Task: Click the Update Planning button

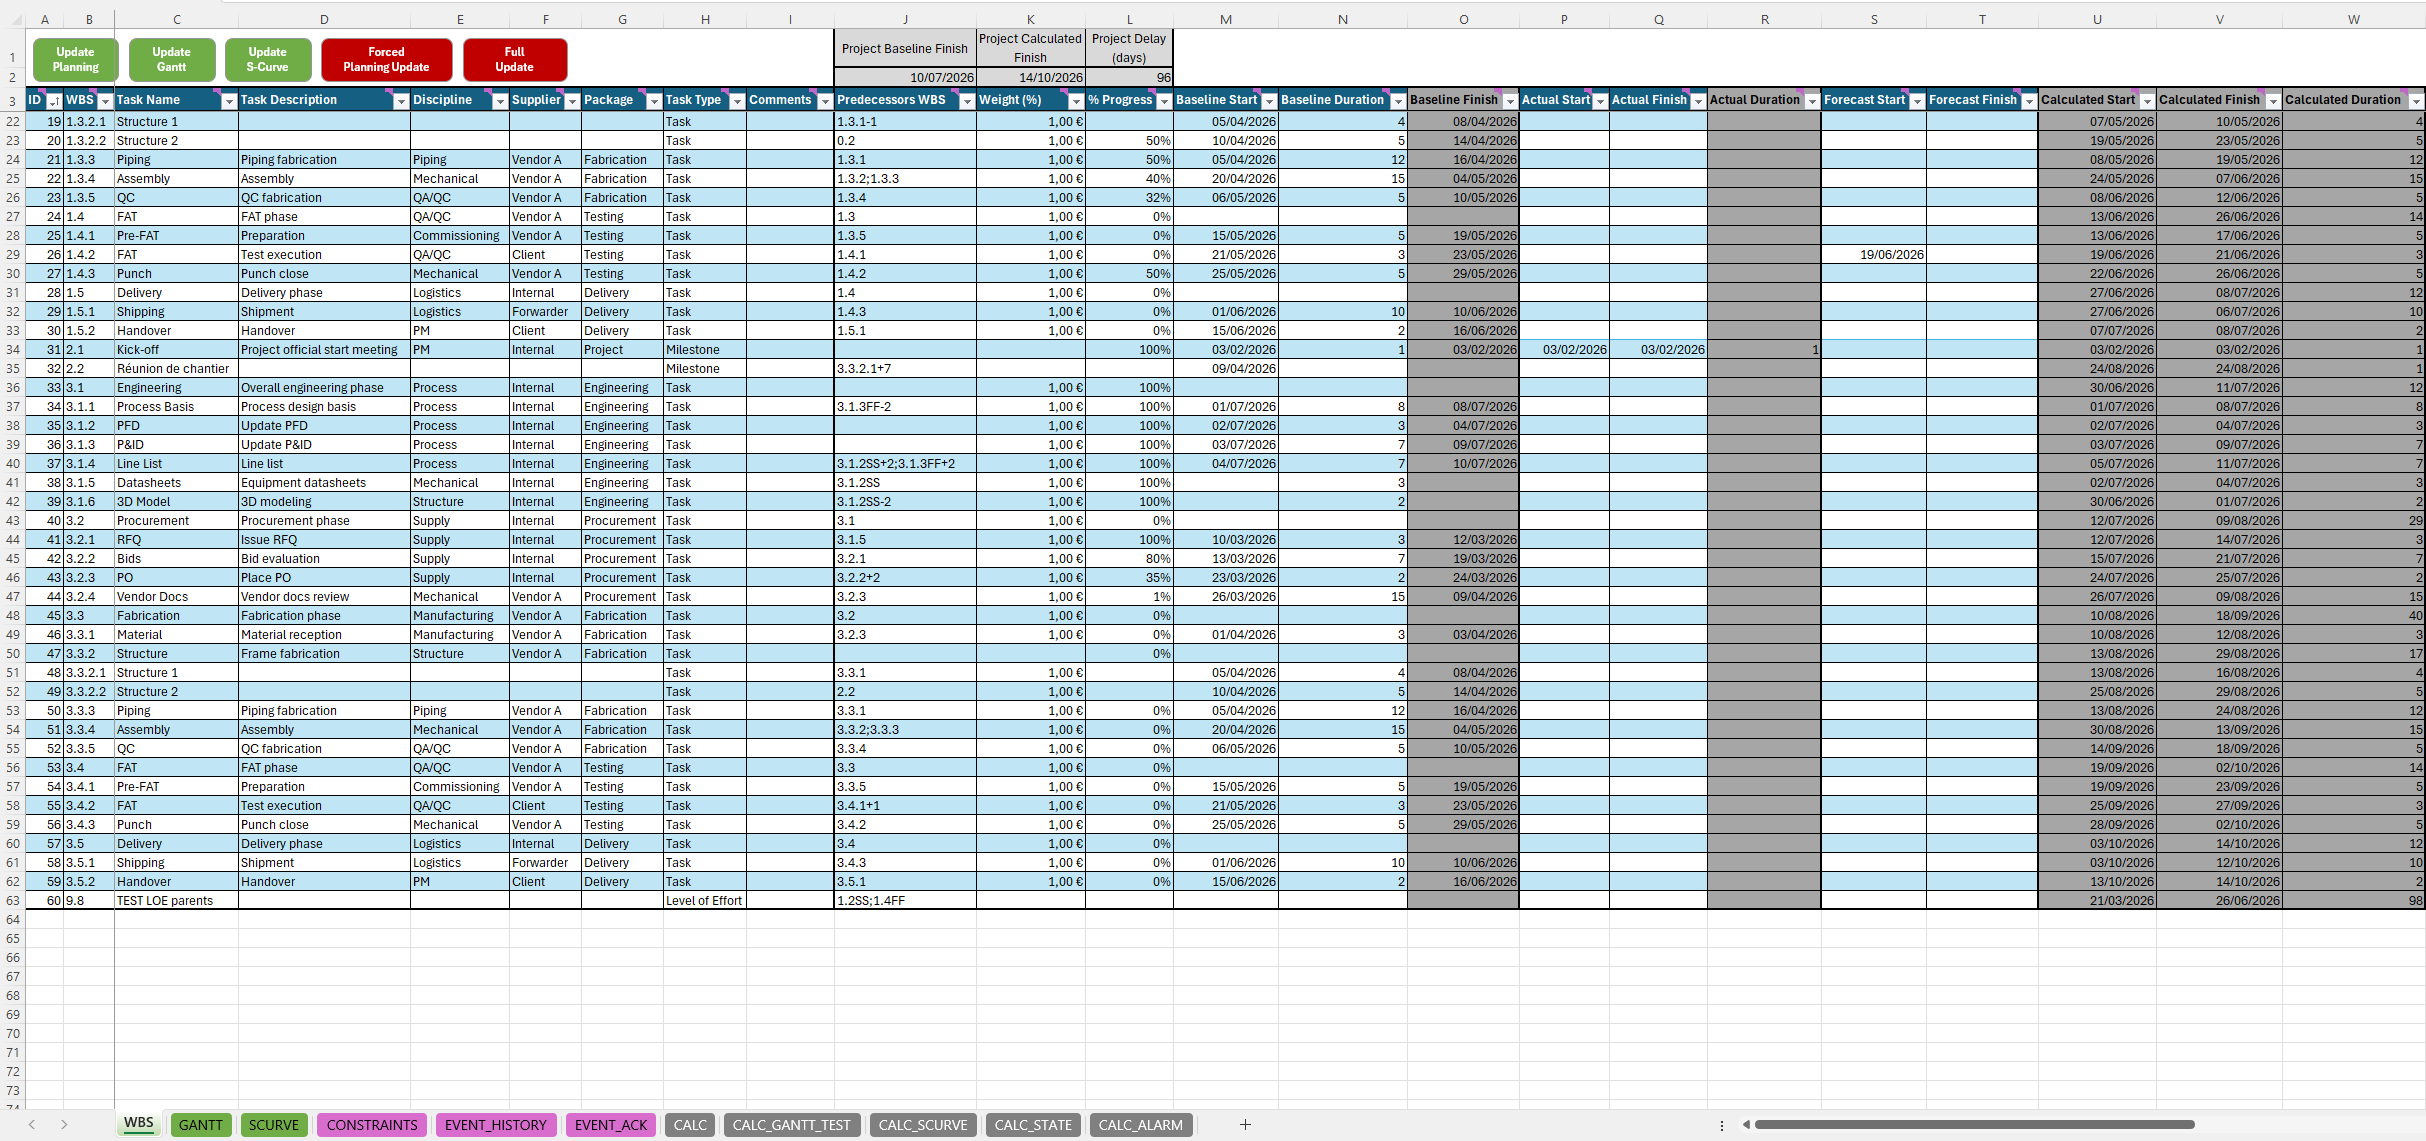Action: [75, 60]
